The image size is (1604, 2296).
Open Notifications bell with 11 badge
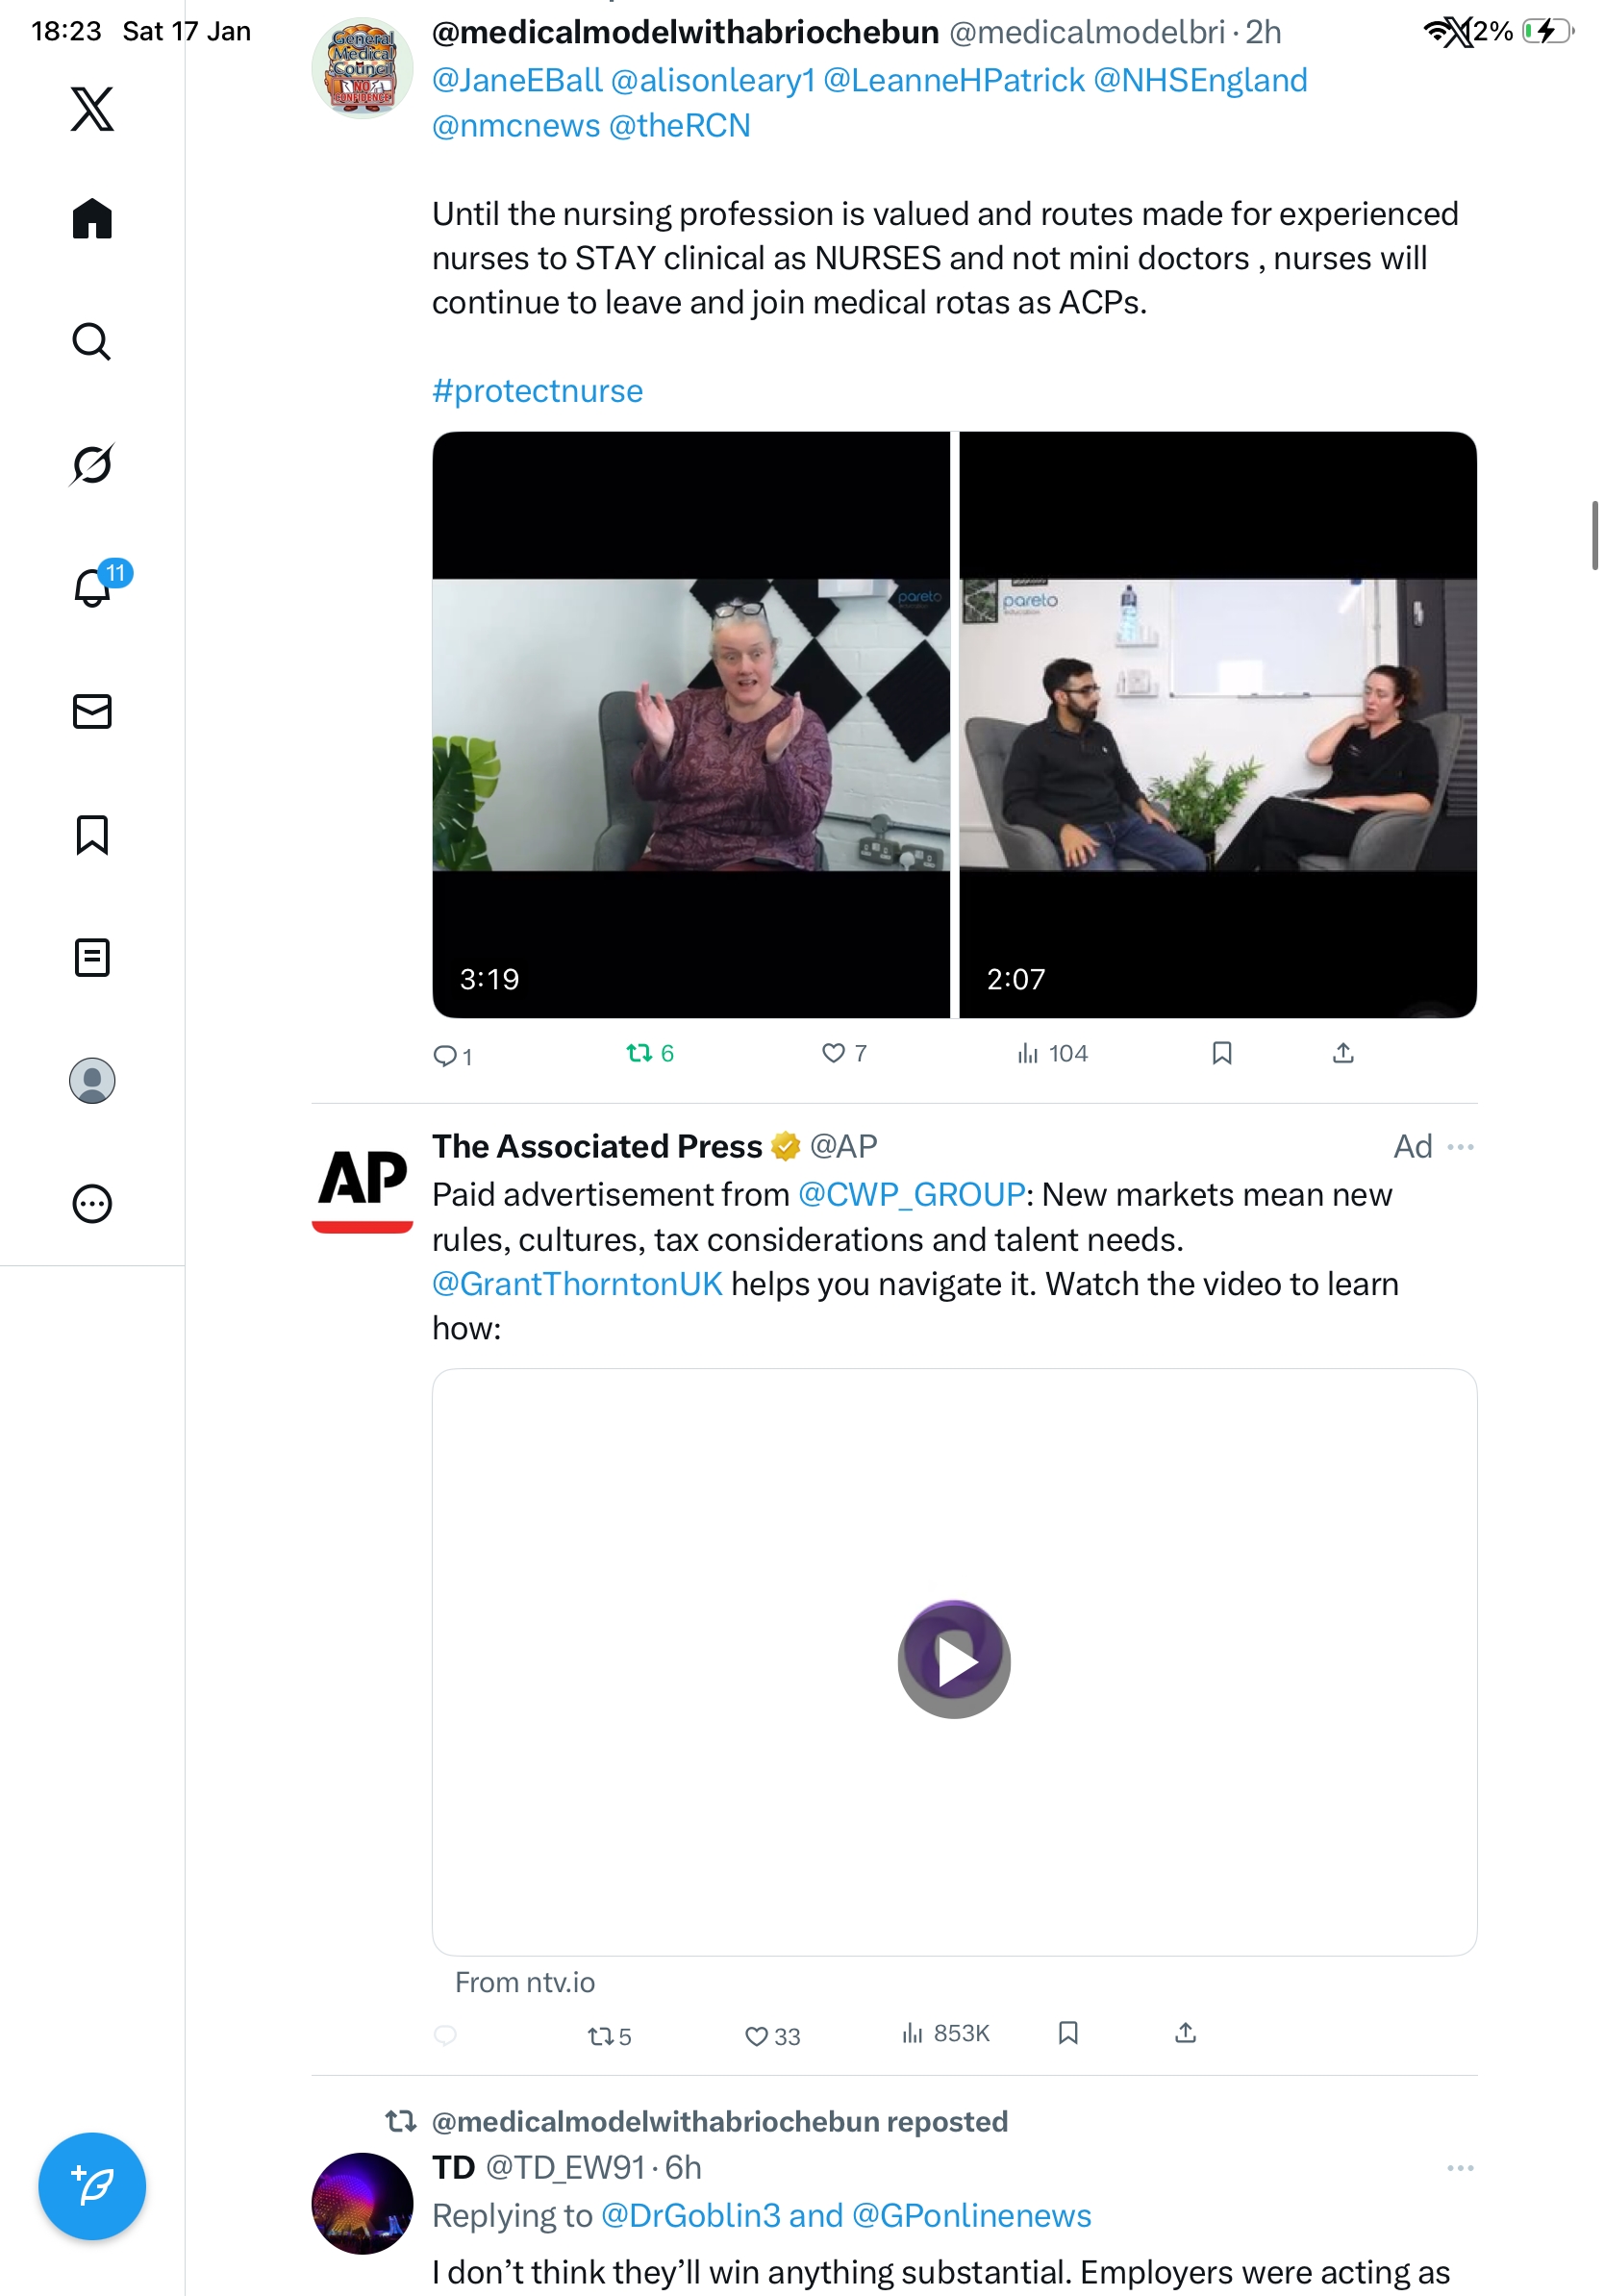click(x=92, y=587)
